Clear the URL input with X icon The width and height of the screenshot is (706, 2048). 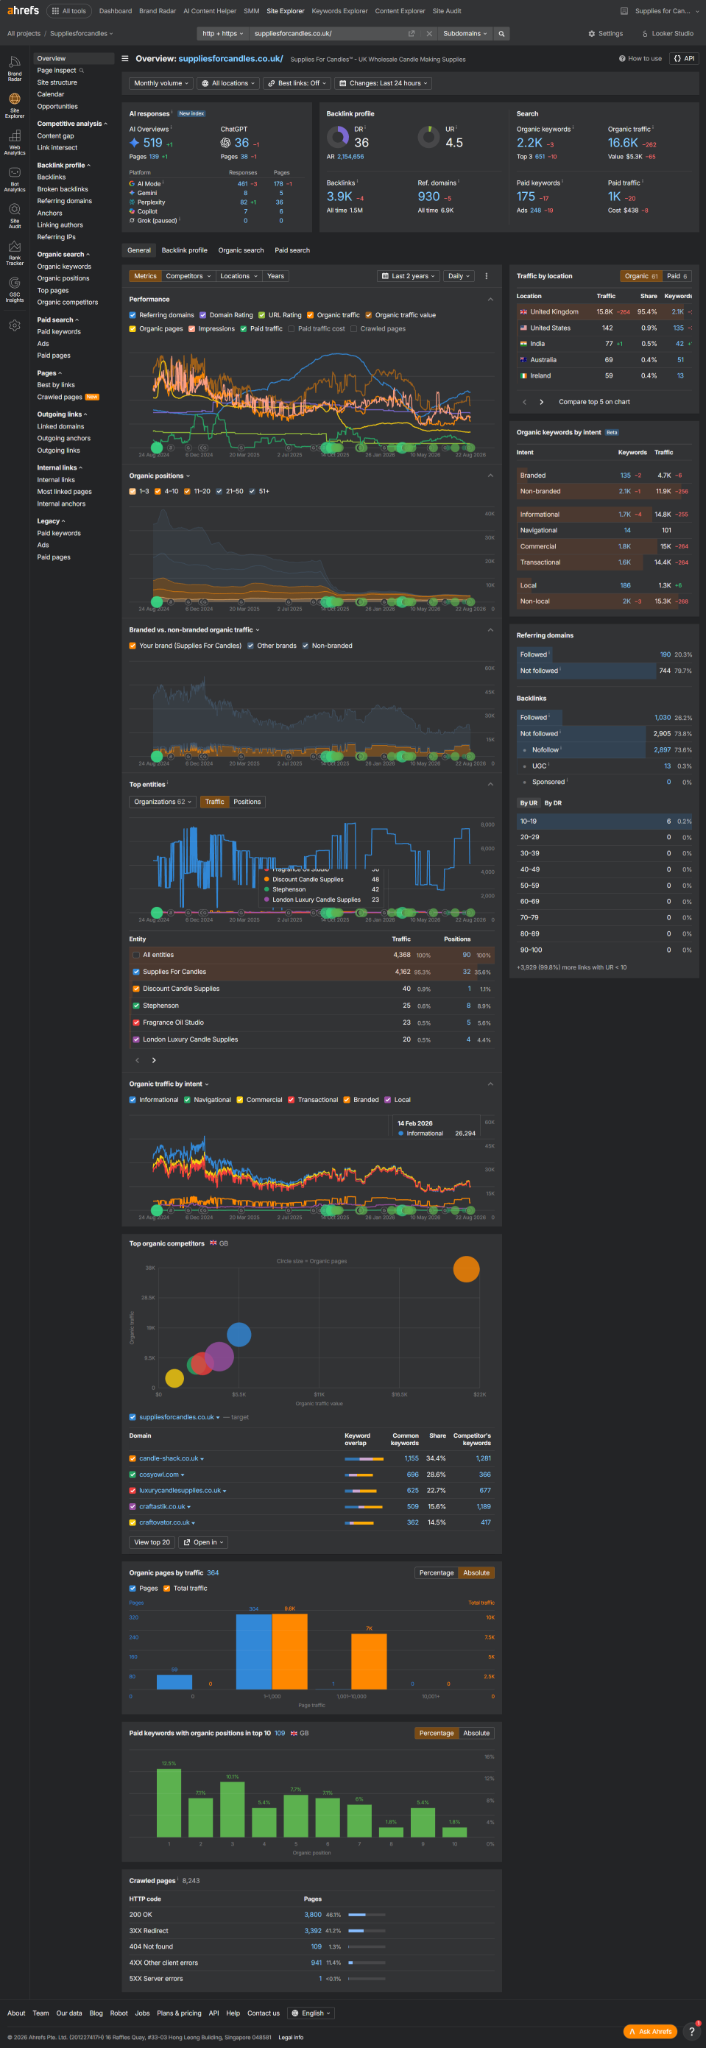(x=429, y=33)
